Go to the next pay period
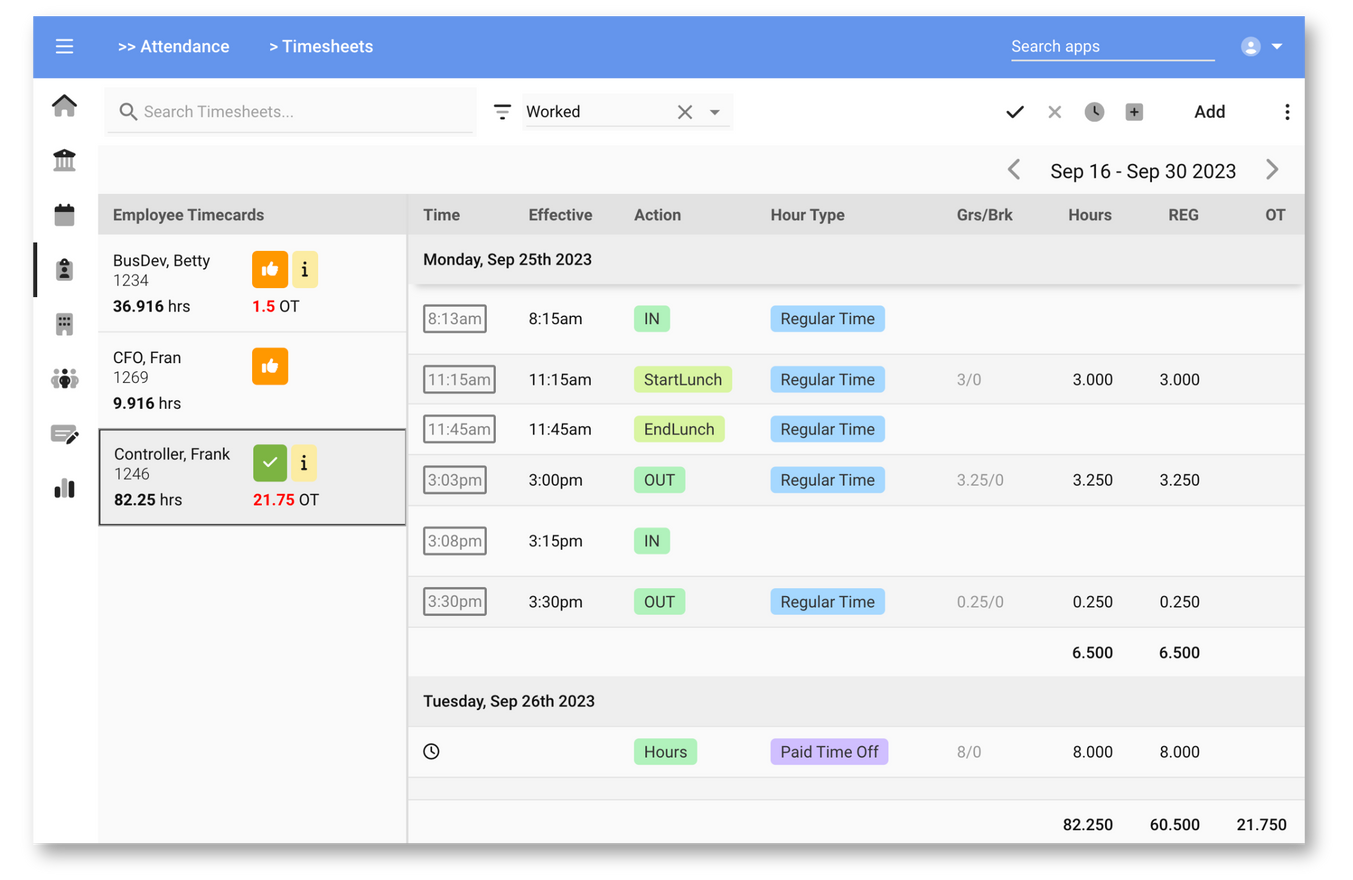1353x880 pixels. pyautogui.click(x=1272, y=170)
